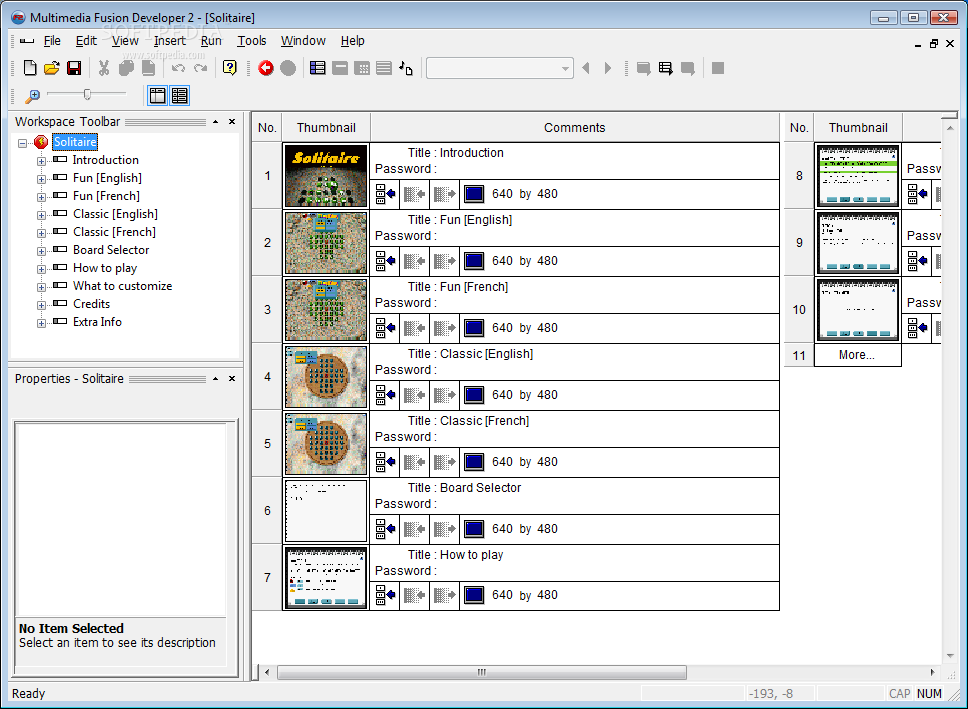Open the File menu
Viewport: 968px width, 709px height.
coord(52,41)
